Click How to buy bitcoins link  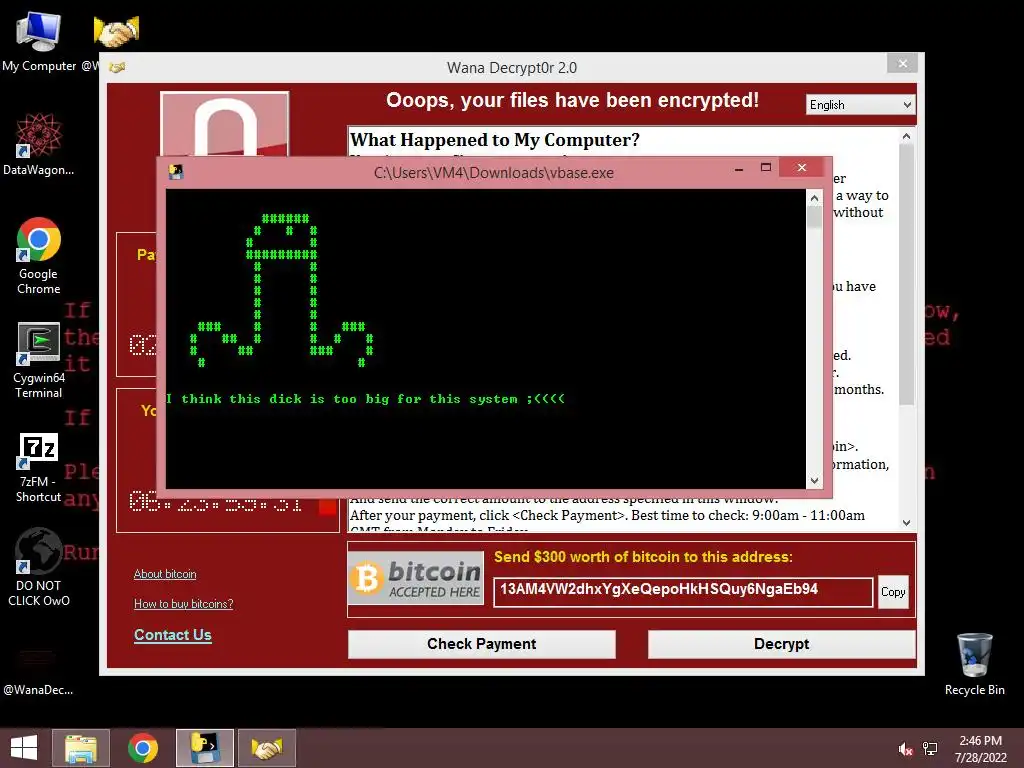pyautogui.click(x=184, y=604)
